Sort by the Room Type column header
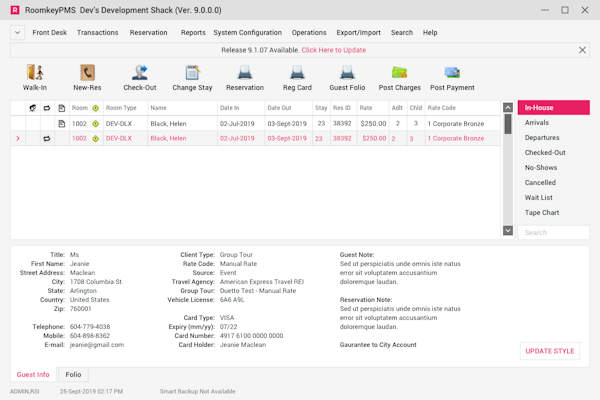 122,108
